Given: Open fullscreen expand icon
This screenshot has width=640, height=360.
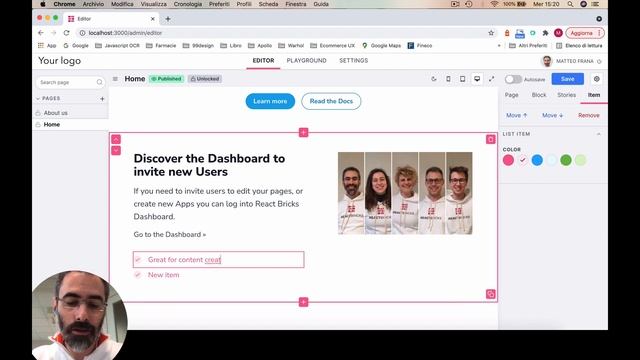Looking at the screenshot, I should pyautogui.click(x=491, y=79).
